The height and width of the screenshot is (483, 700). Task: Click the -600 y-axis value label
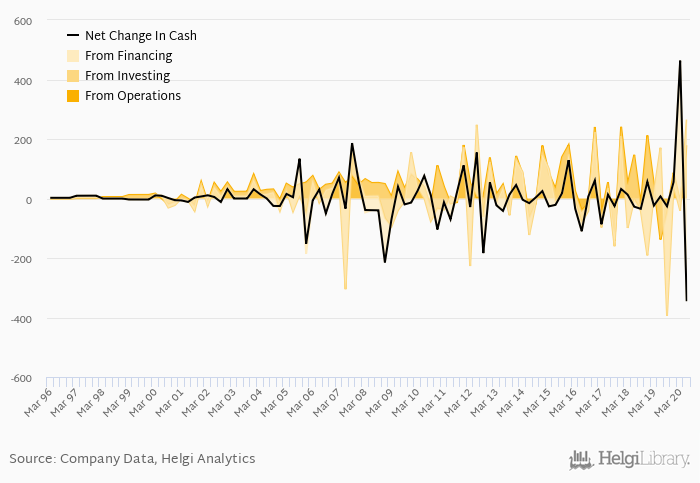tap(21, 378)
